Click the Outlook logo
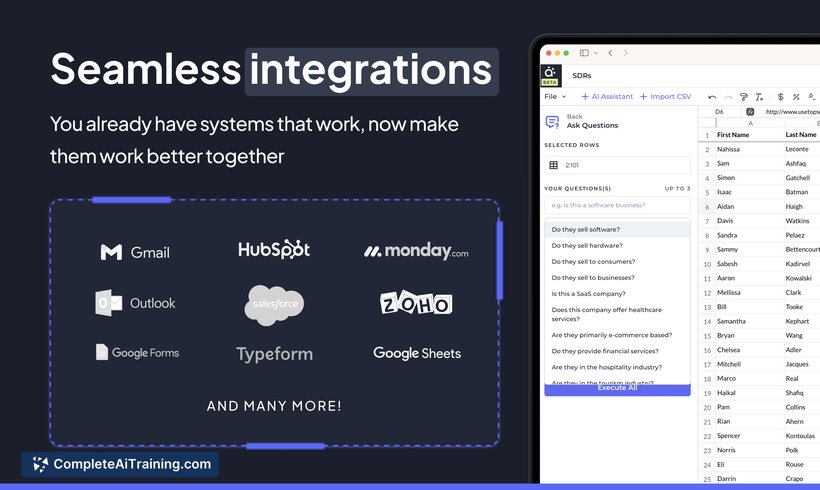This screenshot has width=820, height=490. (x=135, y=303)
